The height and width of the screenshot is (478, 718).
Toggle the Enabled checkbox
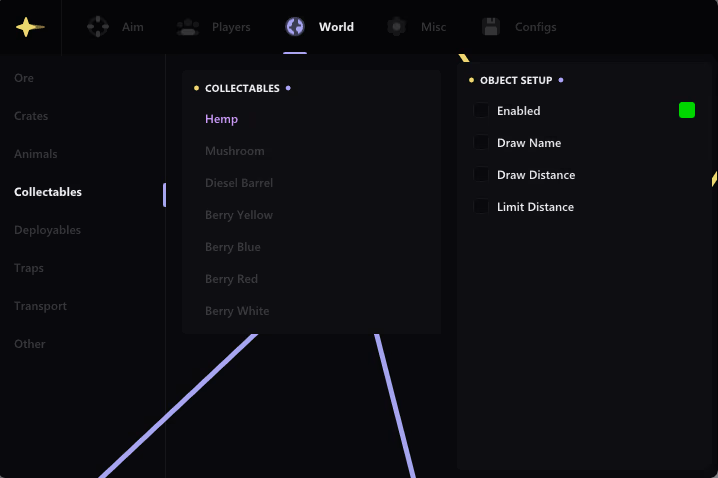pyautogui.click(x=481, y=110)
